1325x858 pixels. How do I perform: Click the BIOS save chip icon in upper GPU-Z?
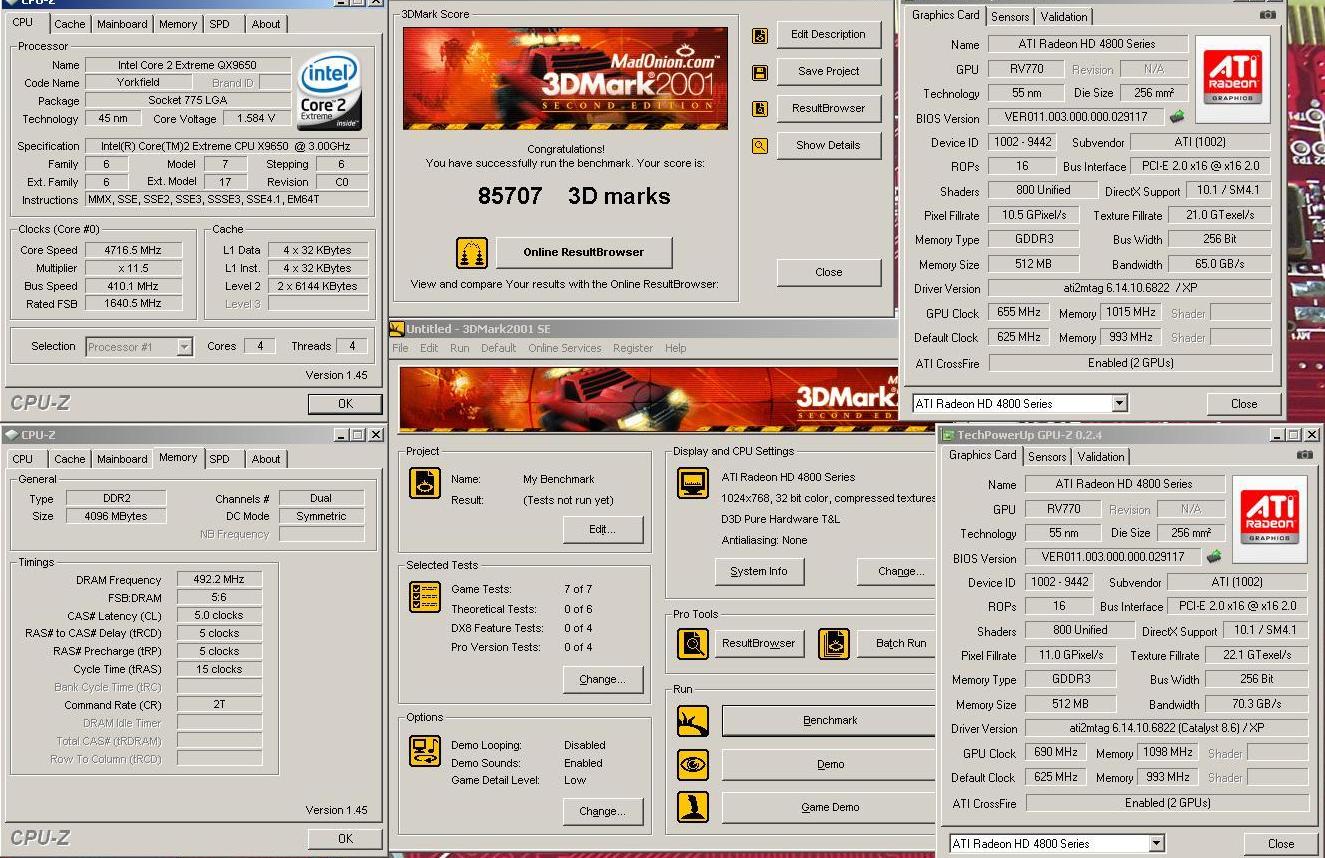click(x=1178, y=117)
